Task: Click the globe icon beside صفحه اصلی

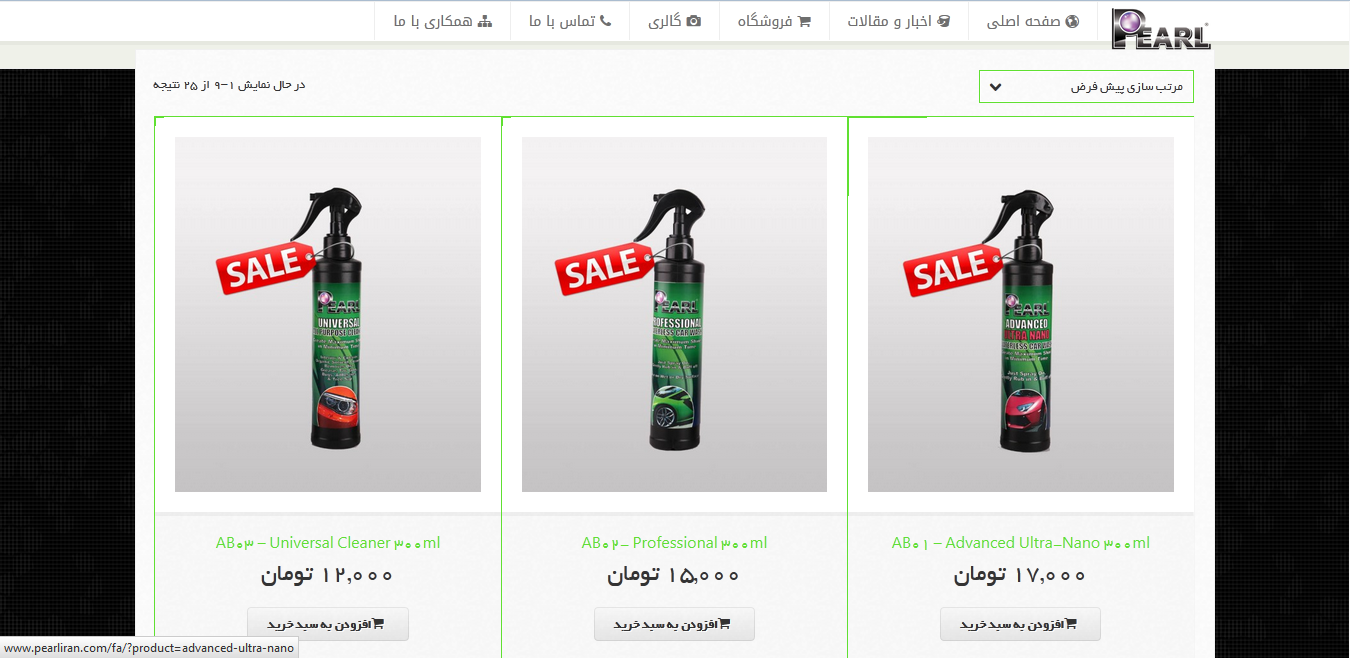Action: (1073, 21)
